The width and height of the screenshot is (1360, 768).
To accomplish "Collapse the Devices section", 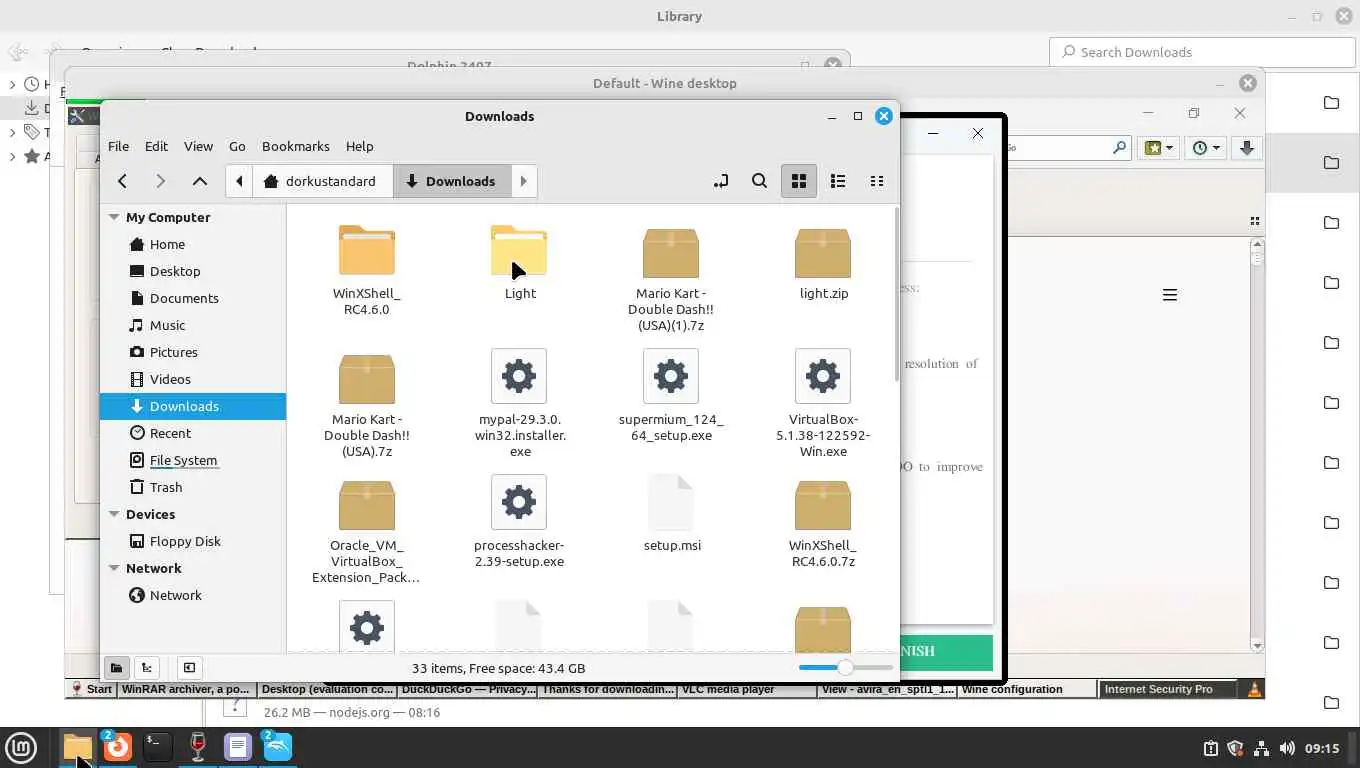I will click(x=114, y=514).
